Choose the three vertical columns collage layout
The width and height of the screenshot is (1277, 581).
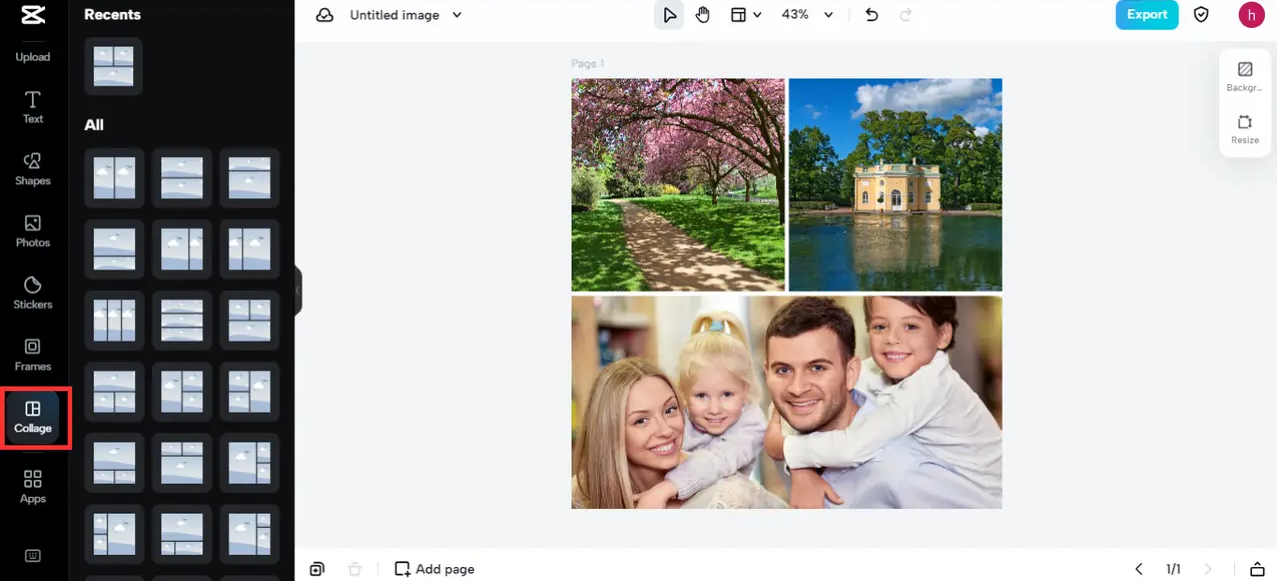[113, 320]
